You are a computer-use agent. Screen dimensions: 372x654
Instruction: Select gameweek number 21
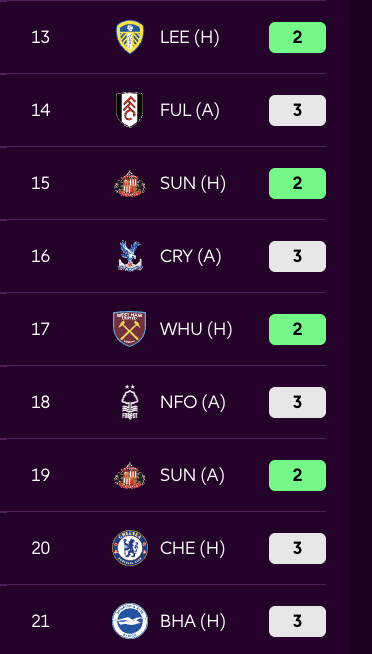point(40,621)
